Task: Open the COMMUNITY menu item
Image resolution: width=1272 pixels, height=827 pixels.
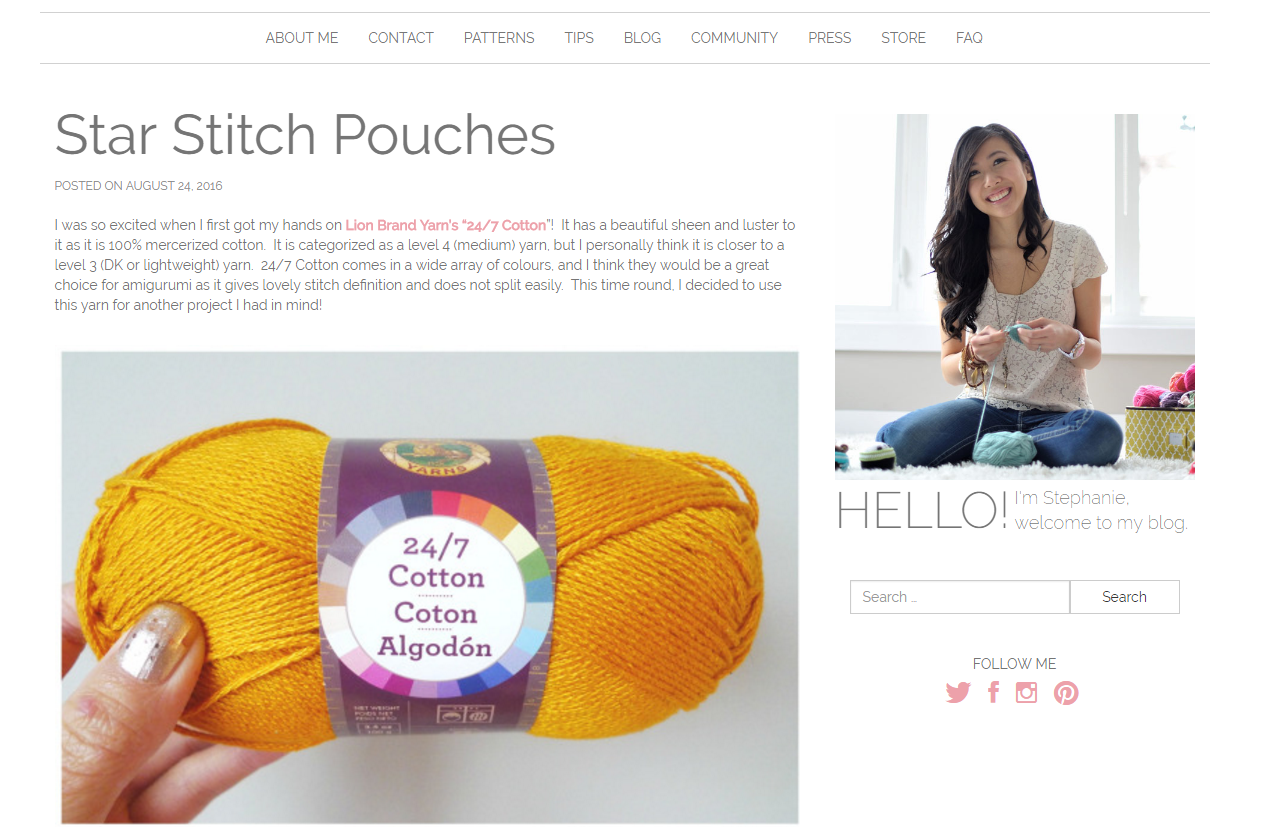Action: tap(734, 38)
